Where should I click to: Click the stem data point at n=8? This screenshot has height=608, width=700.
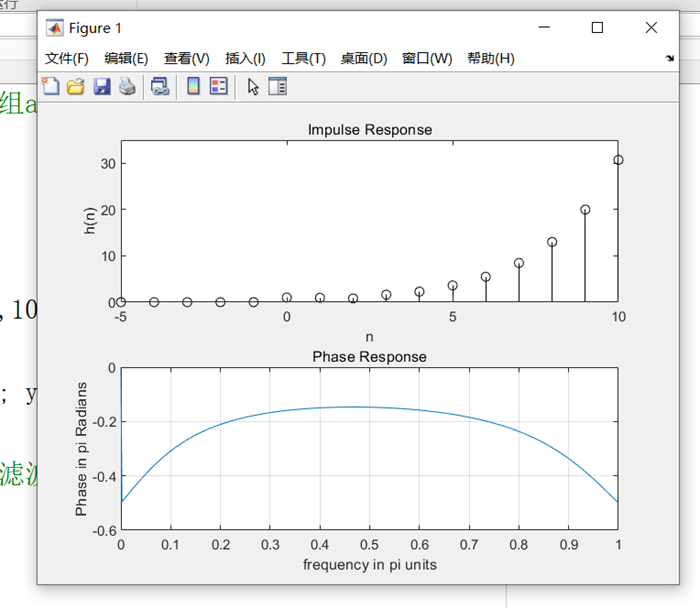point(552,242)
